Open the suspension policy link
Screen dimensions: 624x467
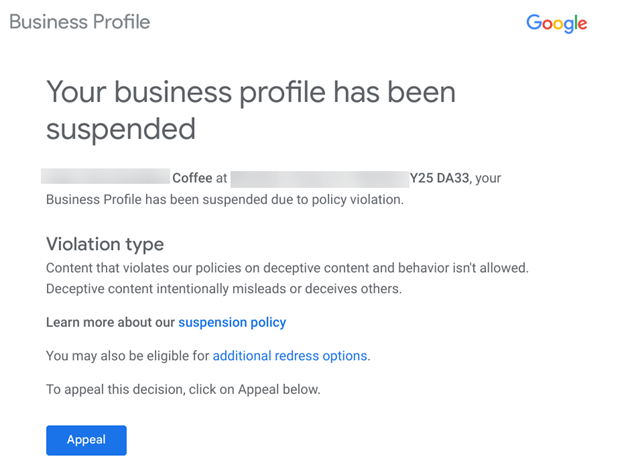tap(232, 322)
